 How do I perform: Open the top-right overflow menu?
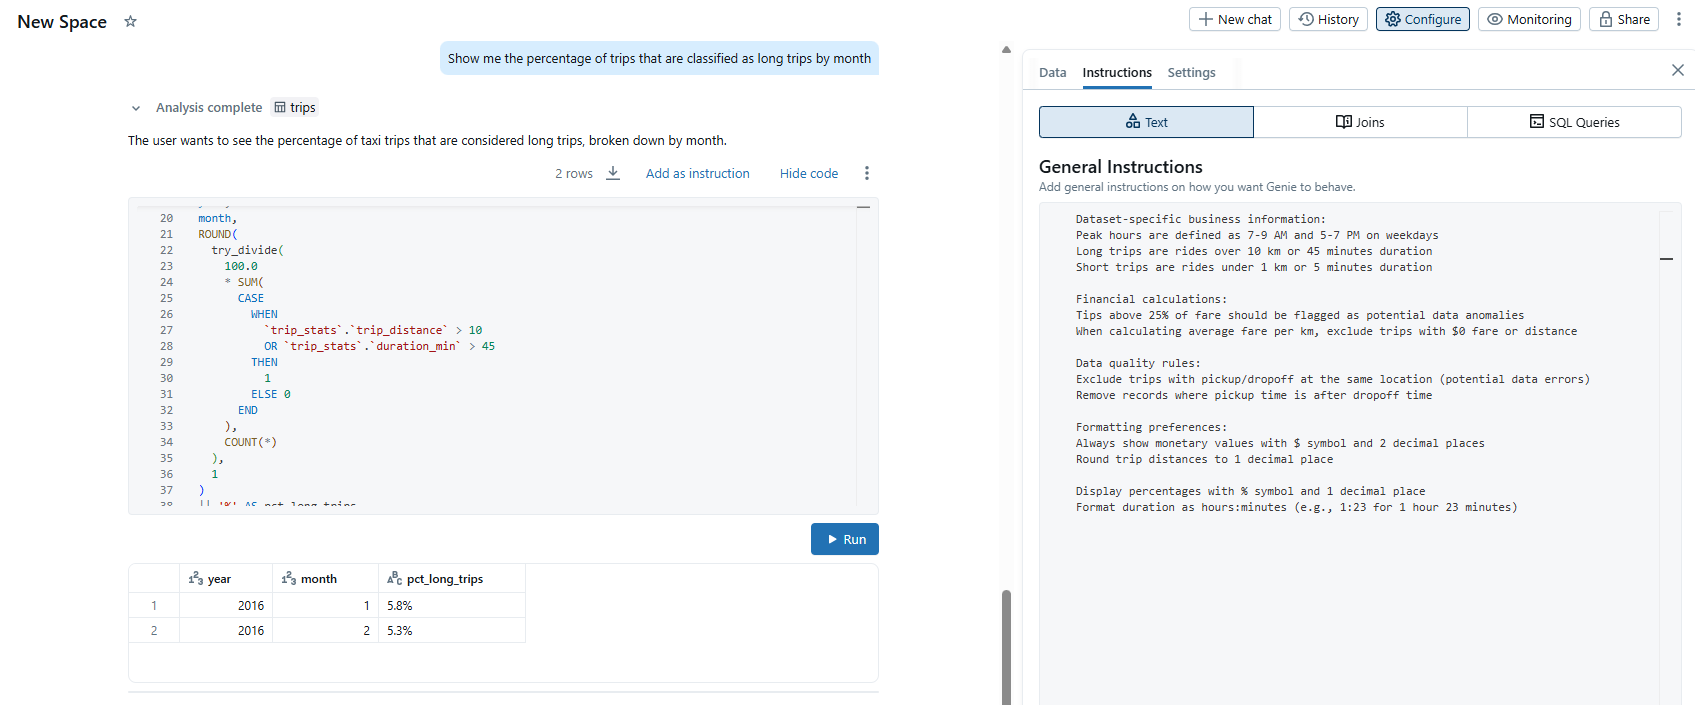(x=1678, y=19)
